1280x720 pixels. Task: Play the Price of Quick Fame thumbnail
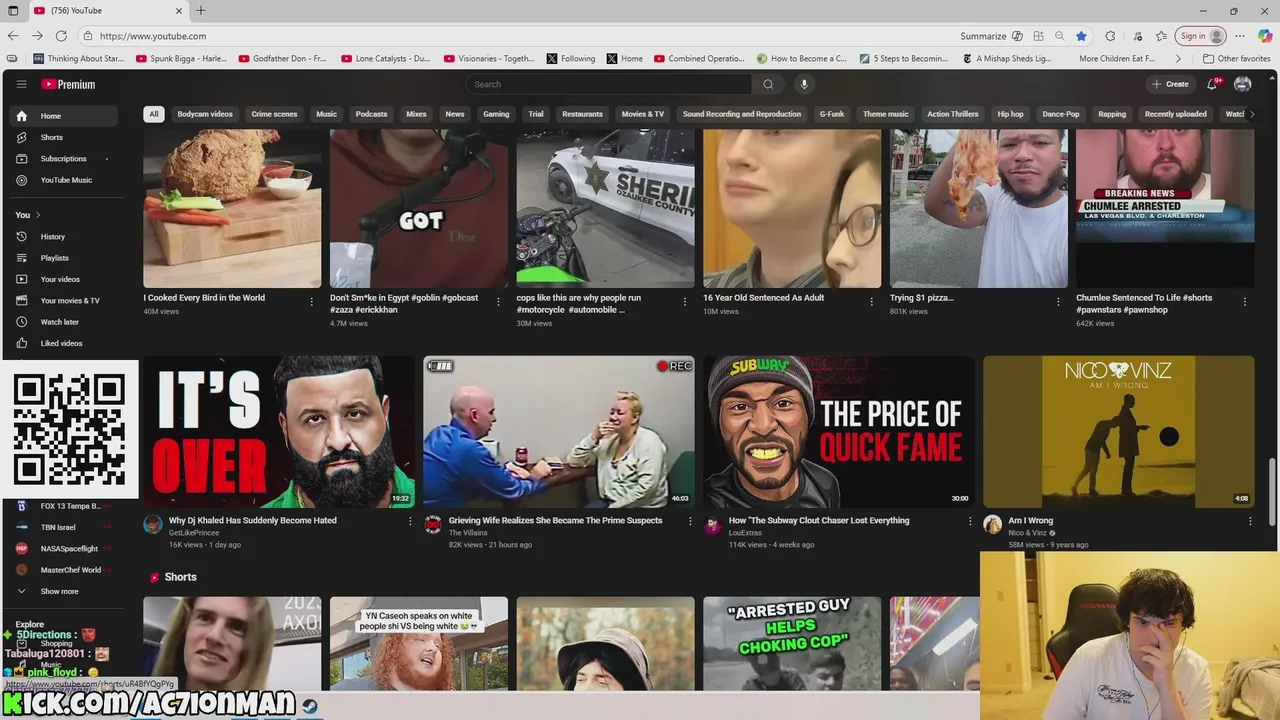coord(839,432)
